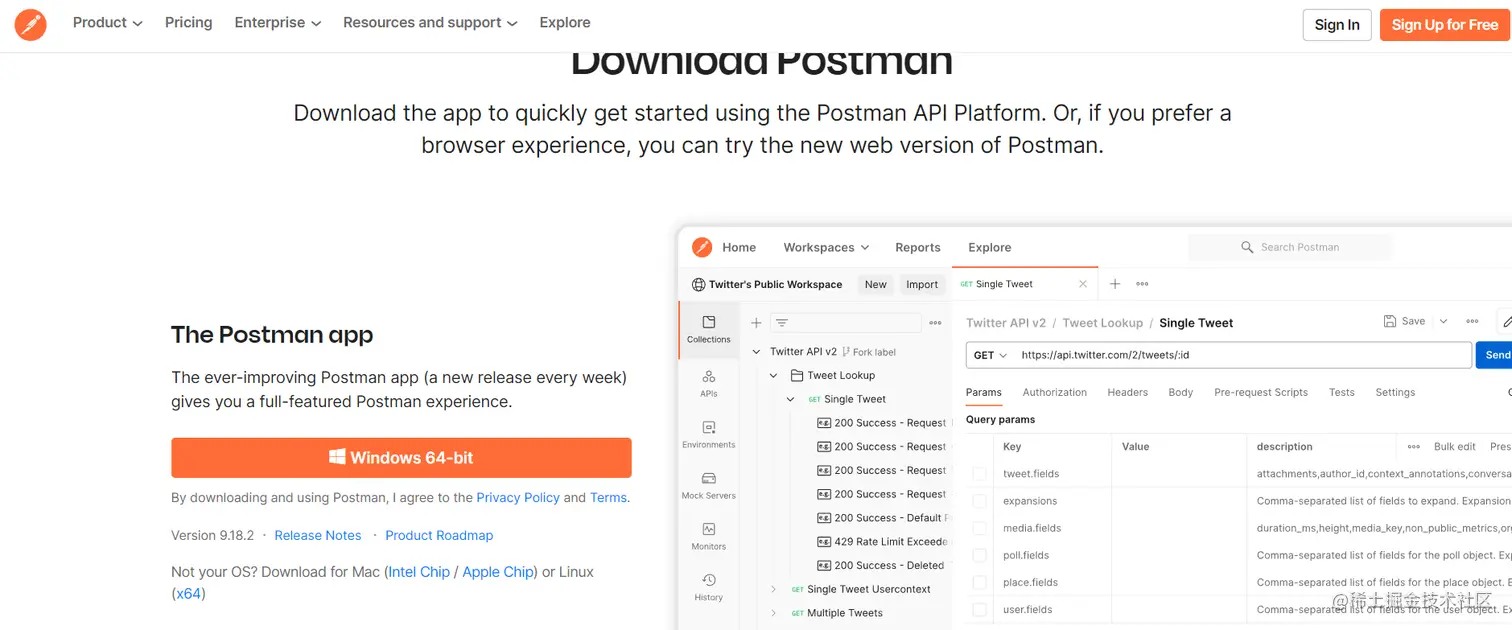
Task: Click the Postman logo inside the app preview
Action: pyautogui.click(x=702, y=247)
